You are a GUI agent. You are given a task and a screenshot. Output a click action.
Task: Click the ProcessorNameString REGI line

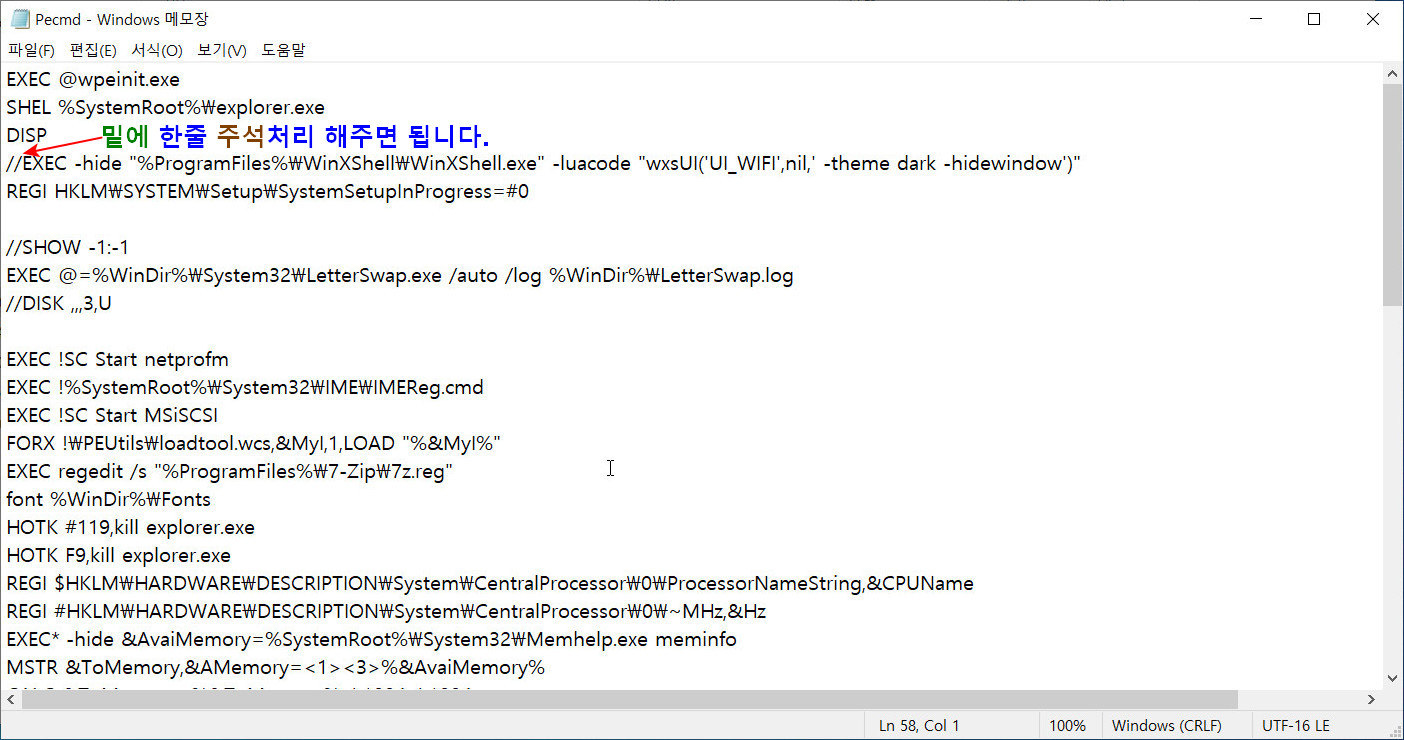[x=490, y=583]
